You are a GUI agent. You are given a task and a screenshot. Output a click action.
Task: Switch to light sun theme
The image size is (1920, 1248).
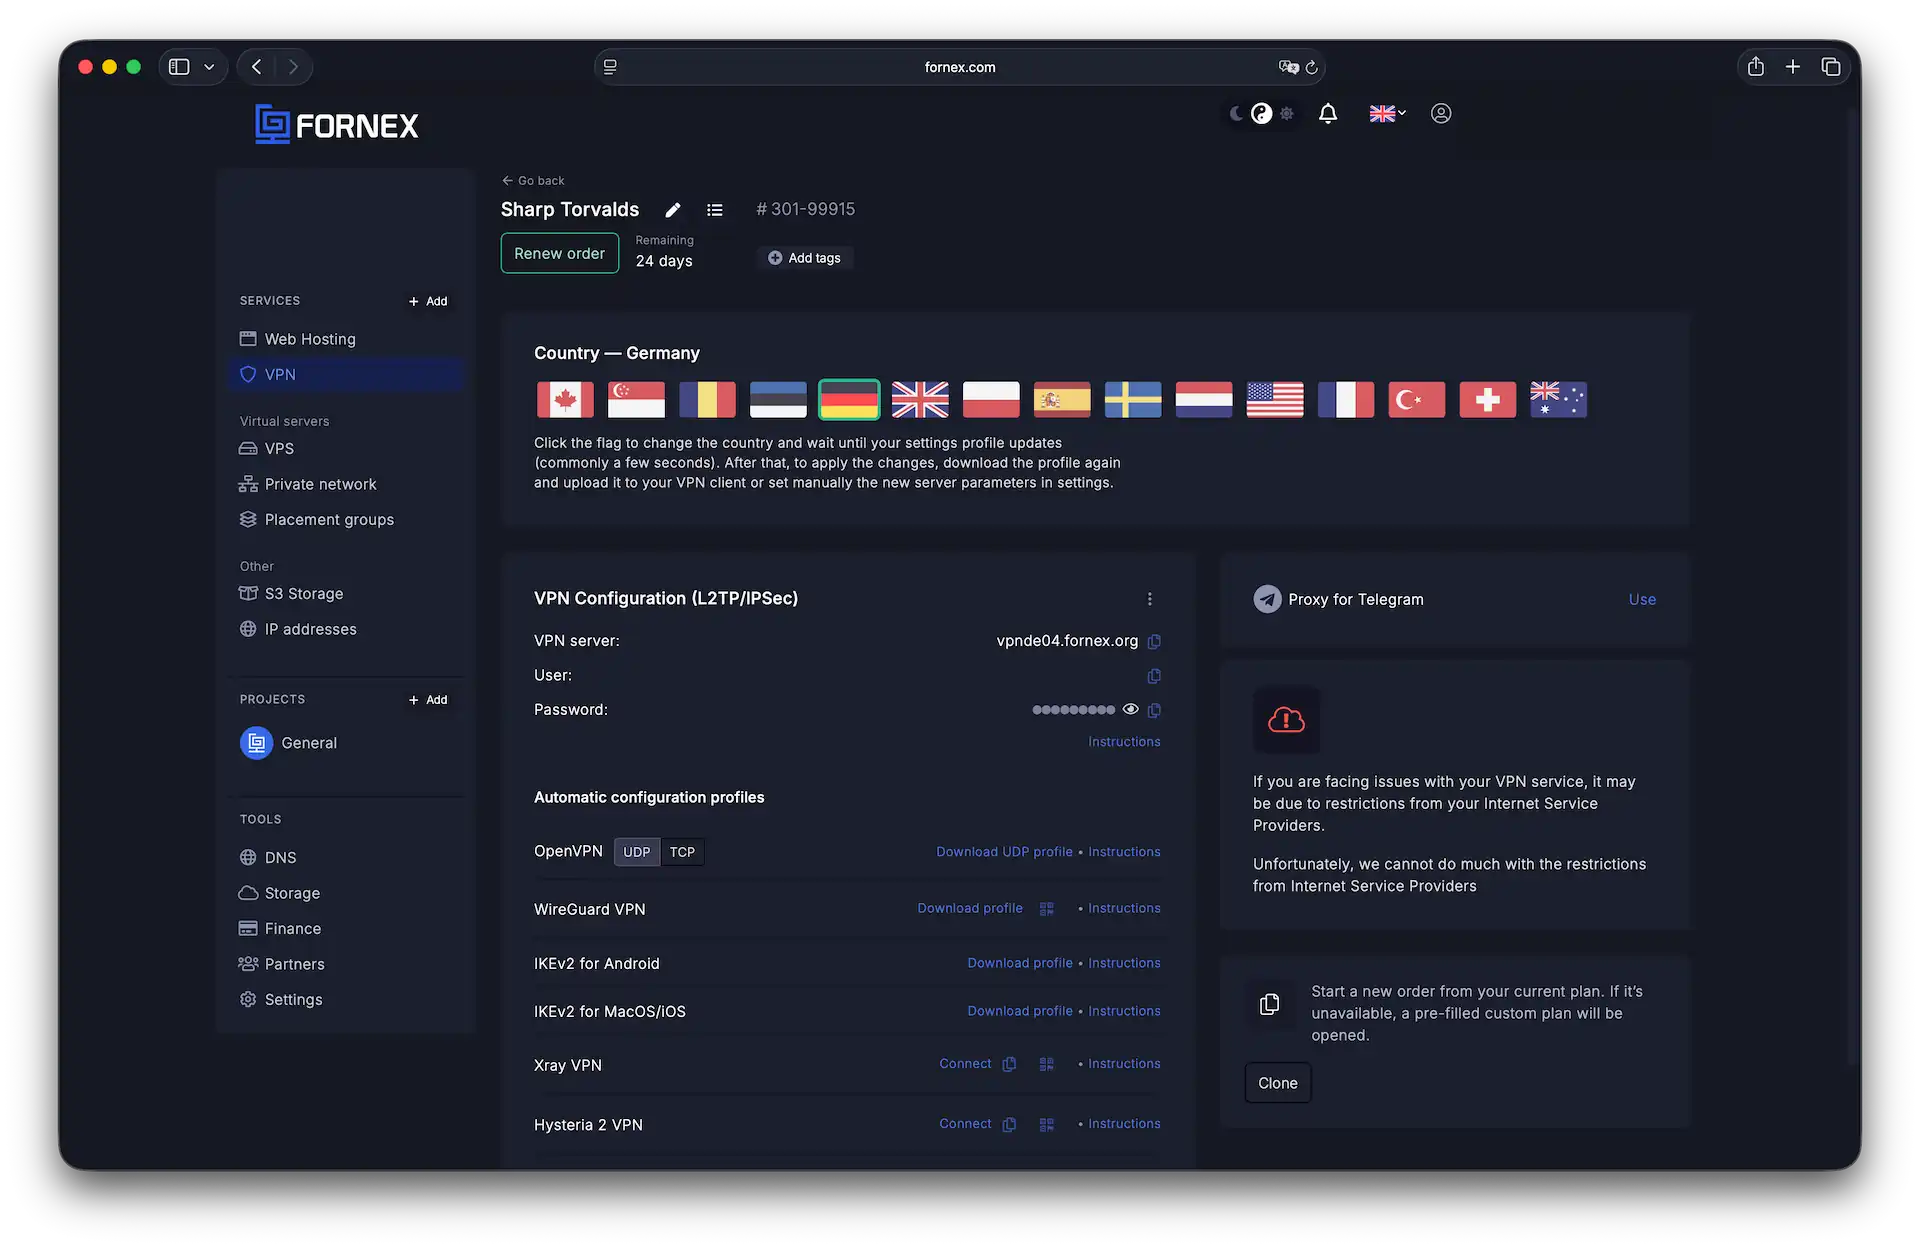(1287, 114)
